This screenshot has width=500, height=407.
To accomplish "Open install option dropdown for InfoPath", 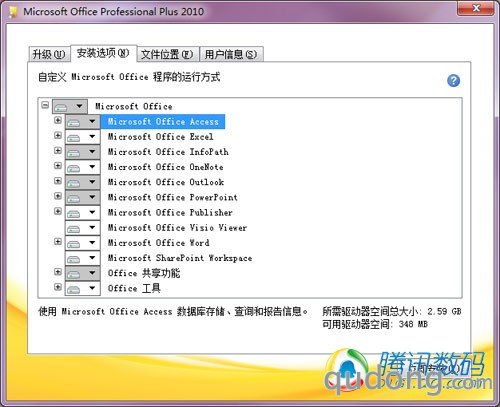I will coord(83,152).
